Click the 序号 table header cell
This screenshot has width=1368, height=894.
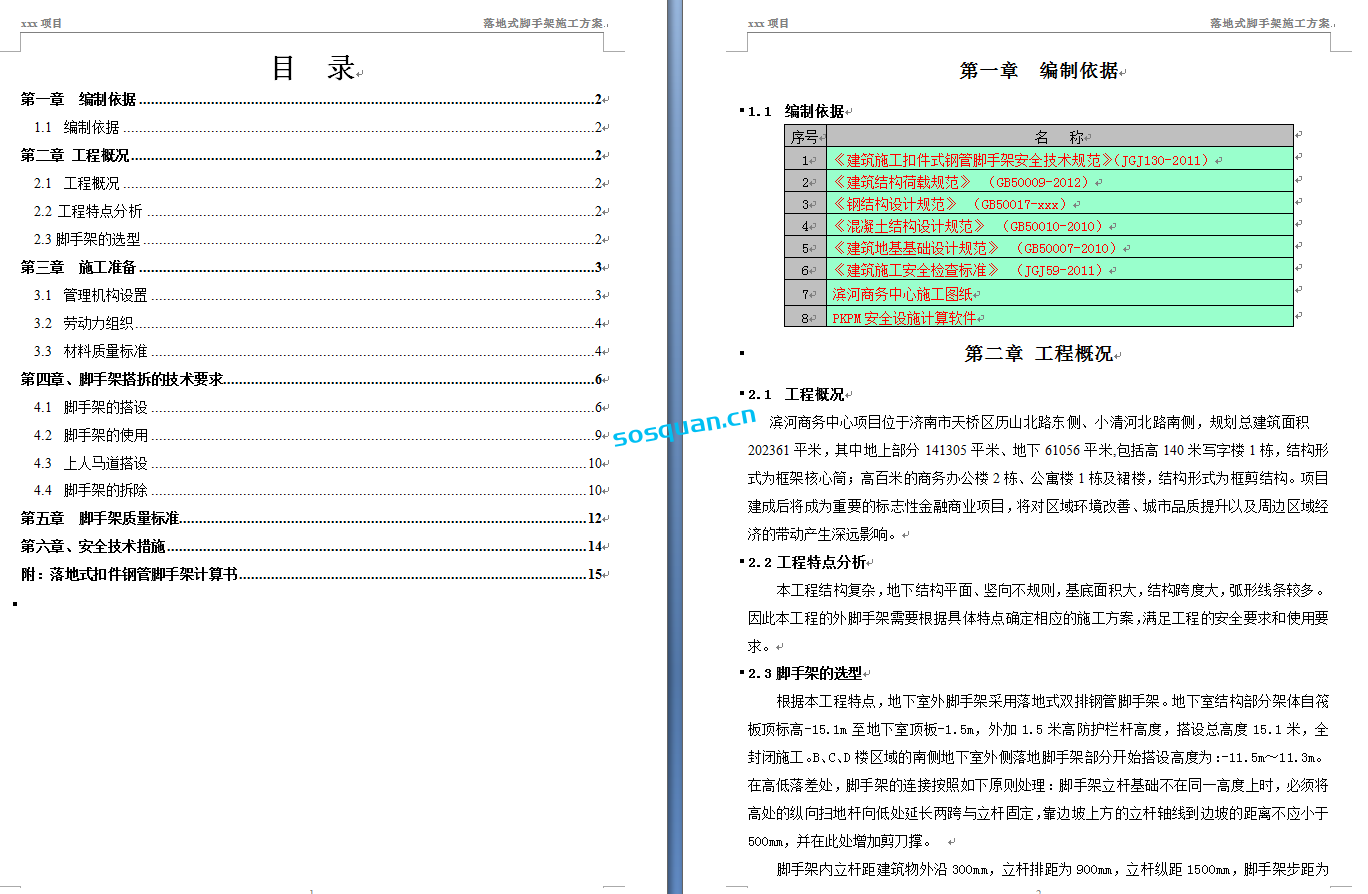click(x=805, y=137)
